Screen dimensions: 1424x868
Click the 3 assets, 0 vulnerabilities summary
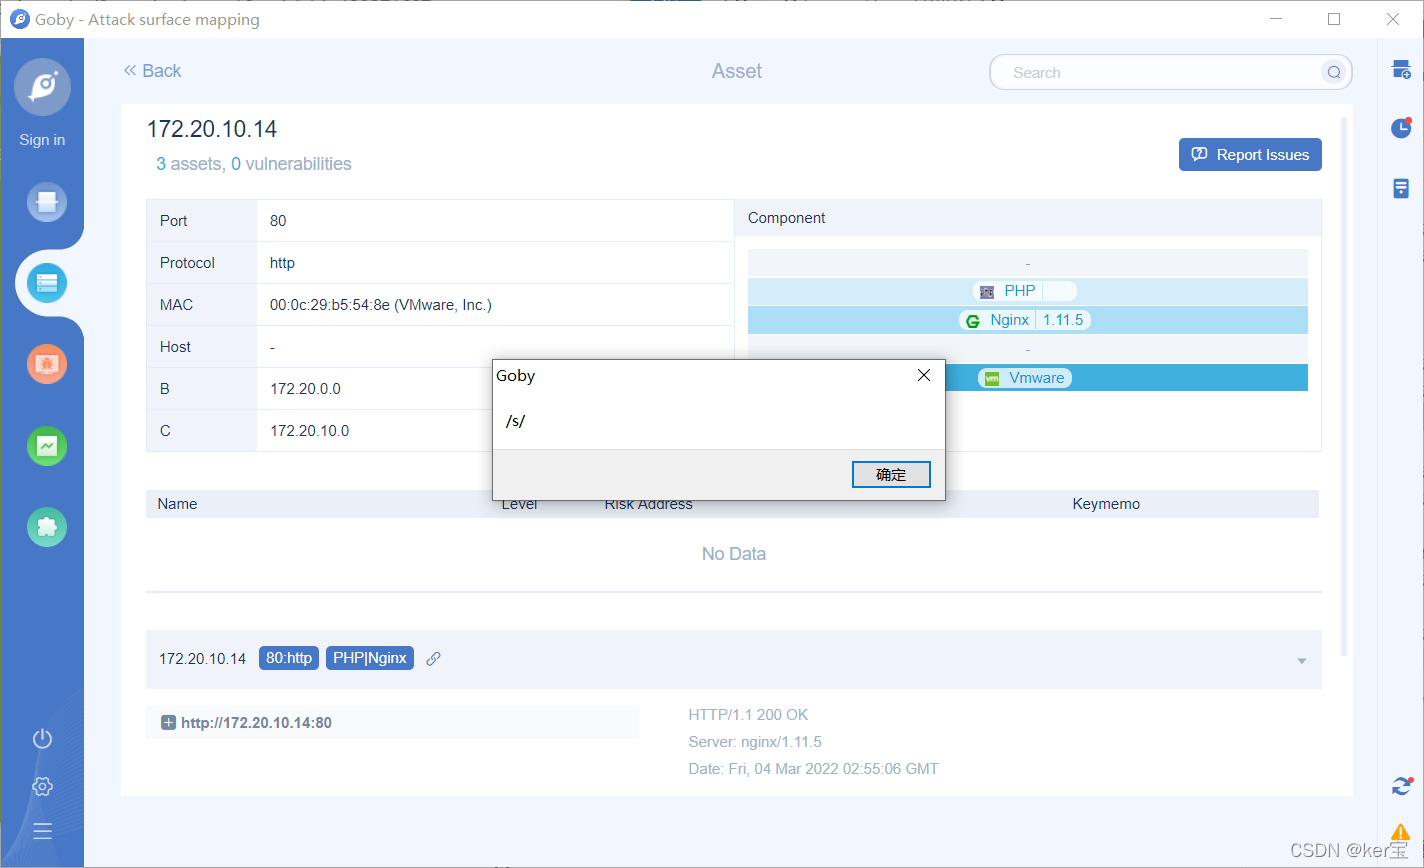coord(254,164)
